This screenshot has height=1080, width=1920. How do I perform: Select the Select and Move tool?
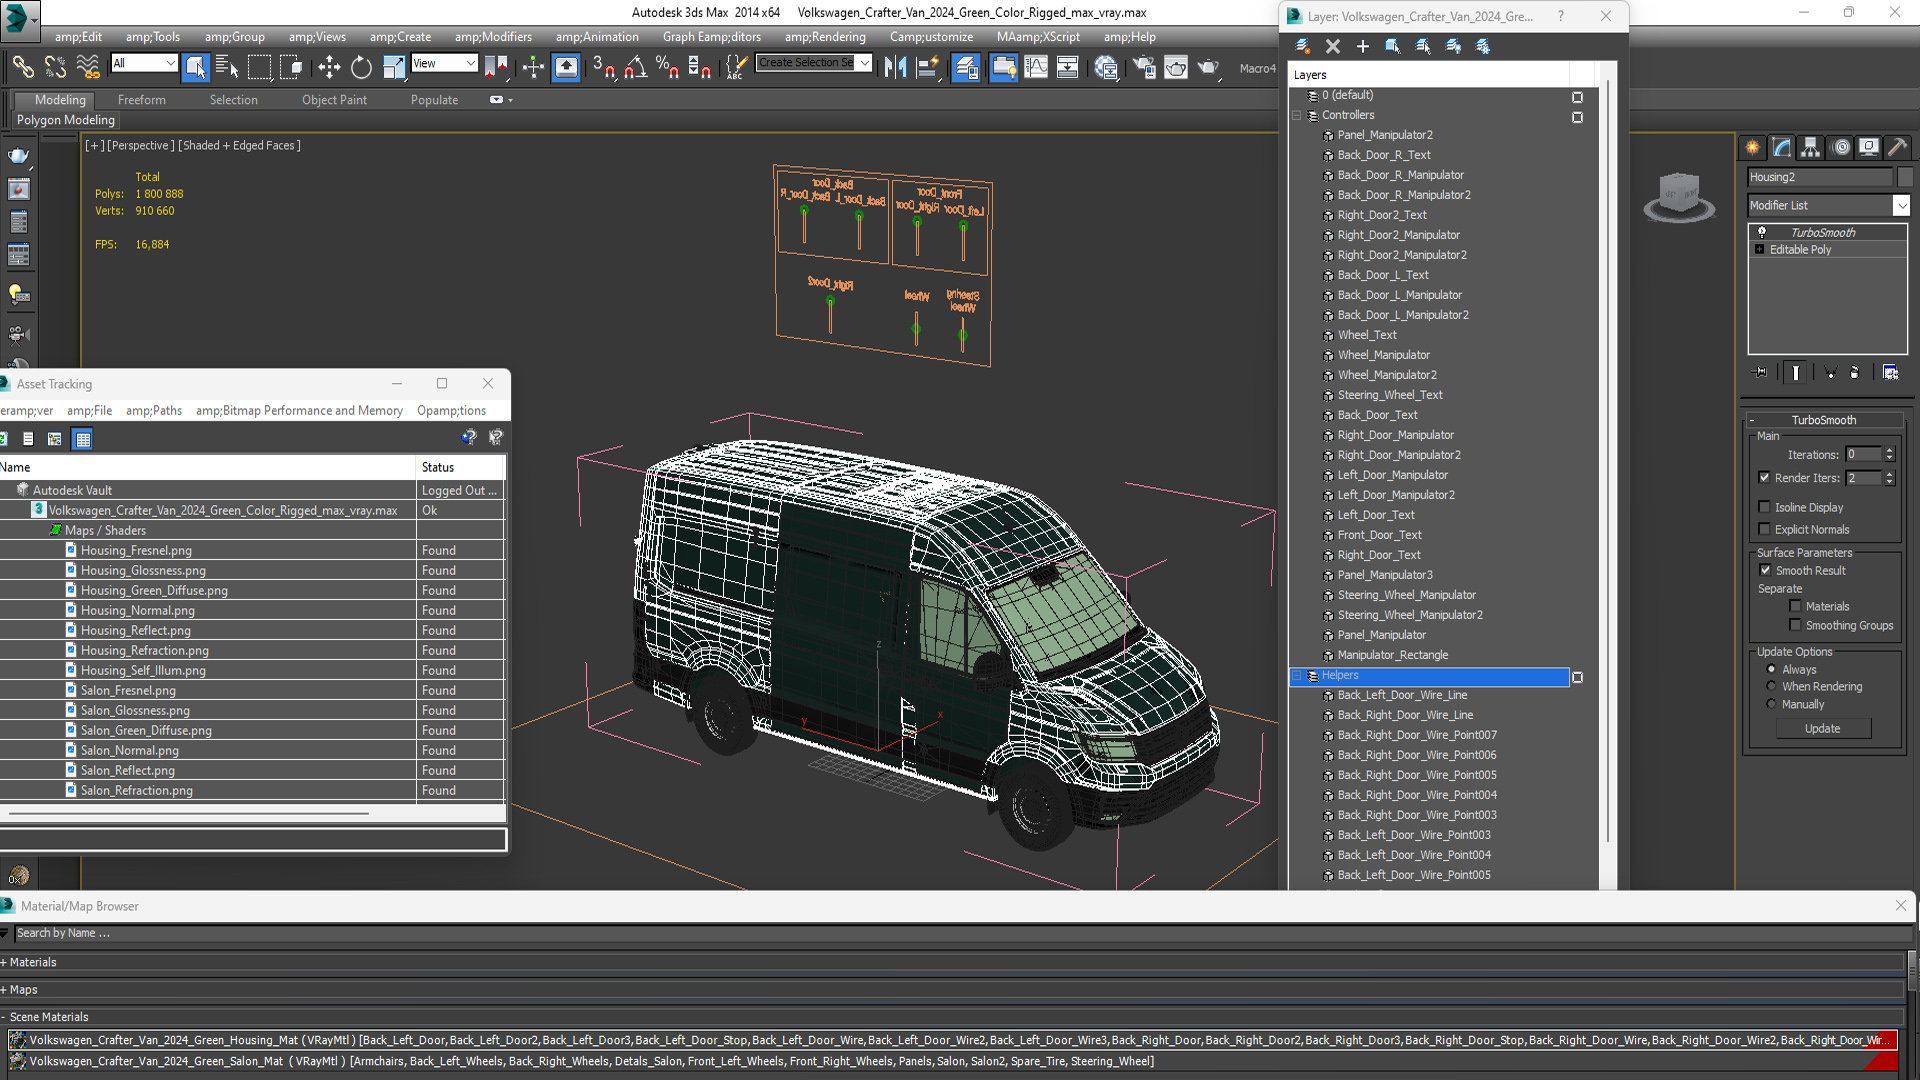click(x=329, y=67)
